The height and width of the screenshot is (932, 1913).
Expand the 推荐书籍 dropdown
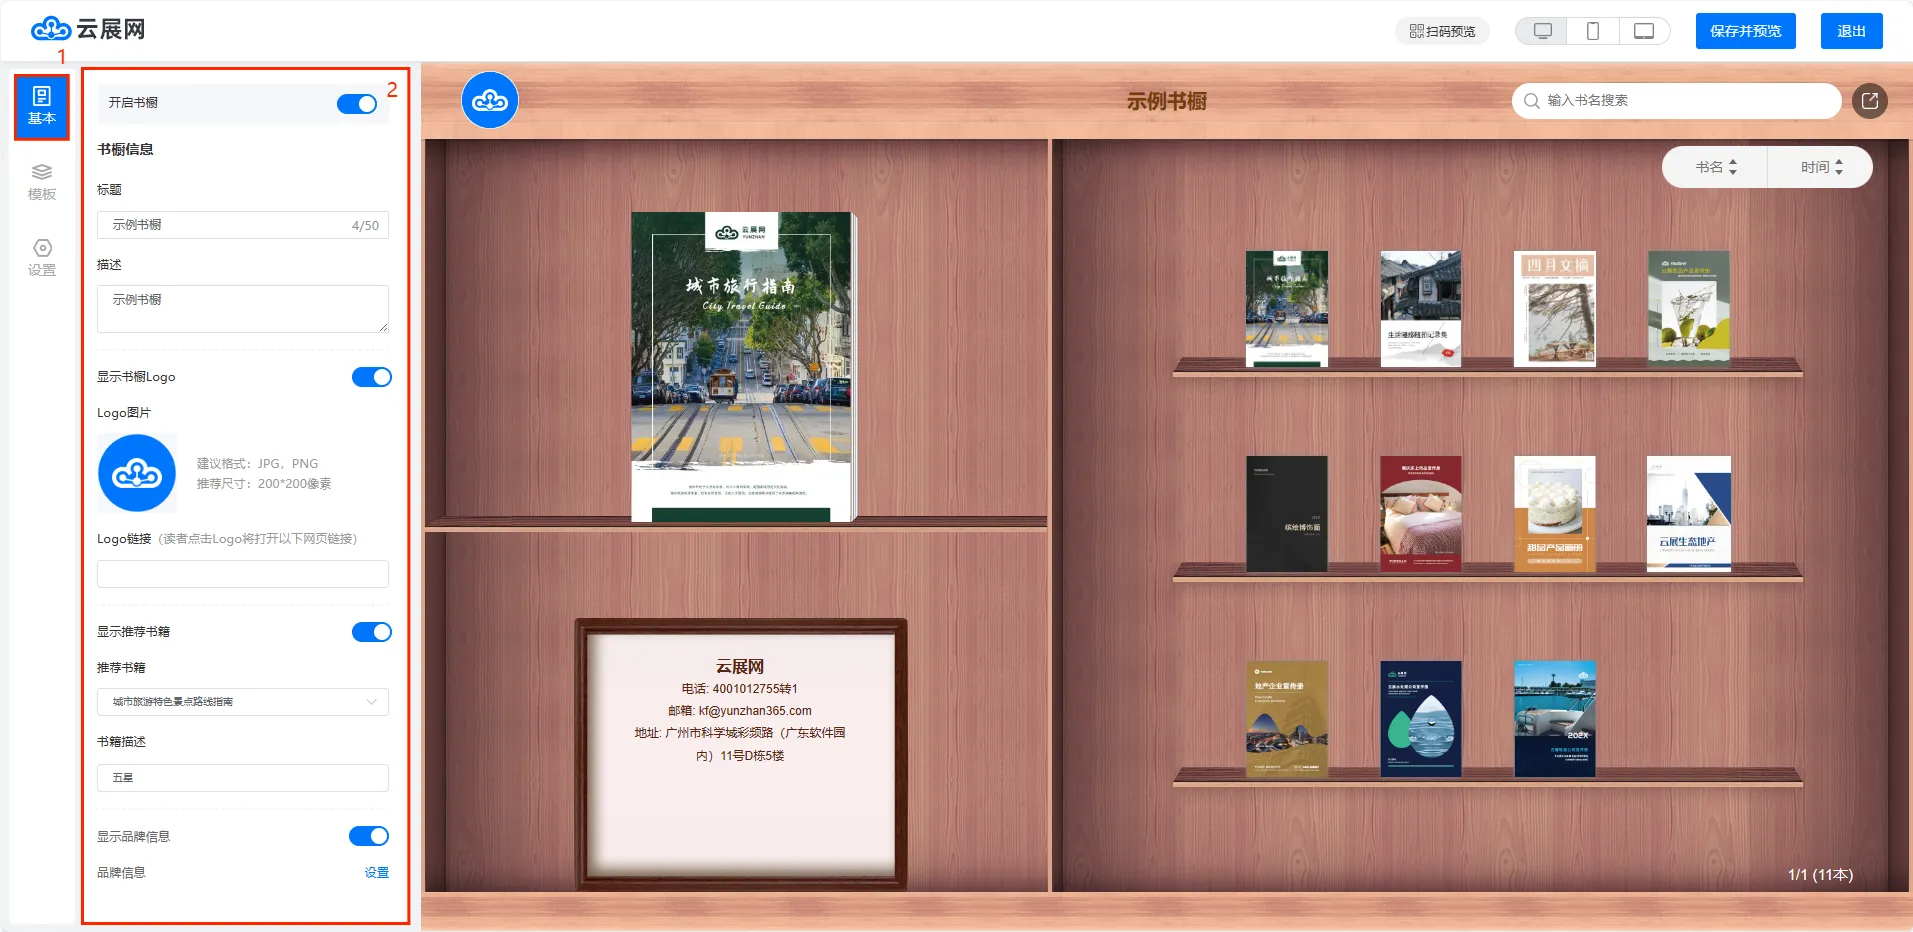click(x=243, y=702)
